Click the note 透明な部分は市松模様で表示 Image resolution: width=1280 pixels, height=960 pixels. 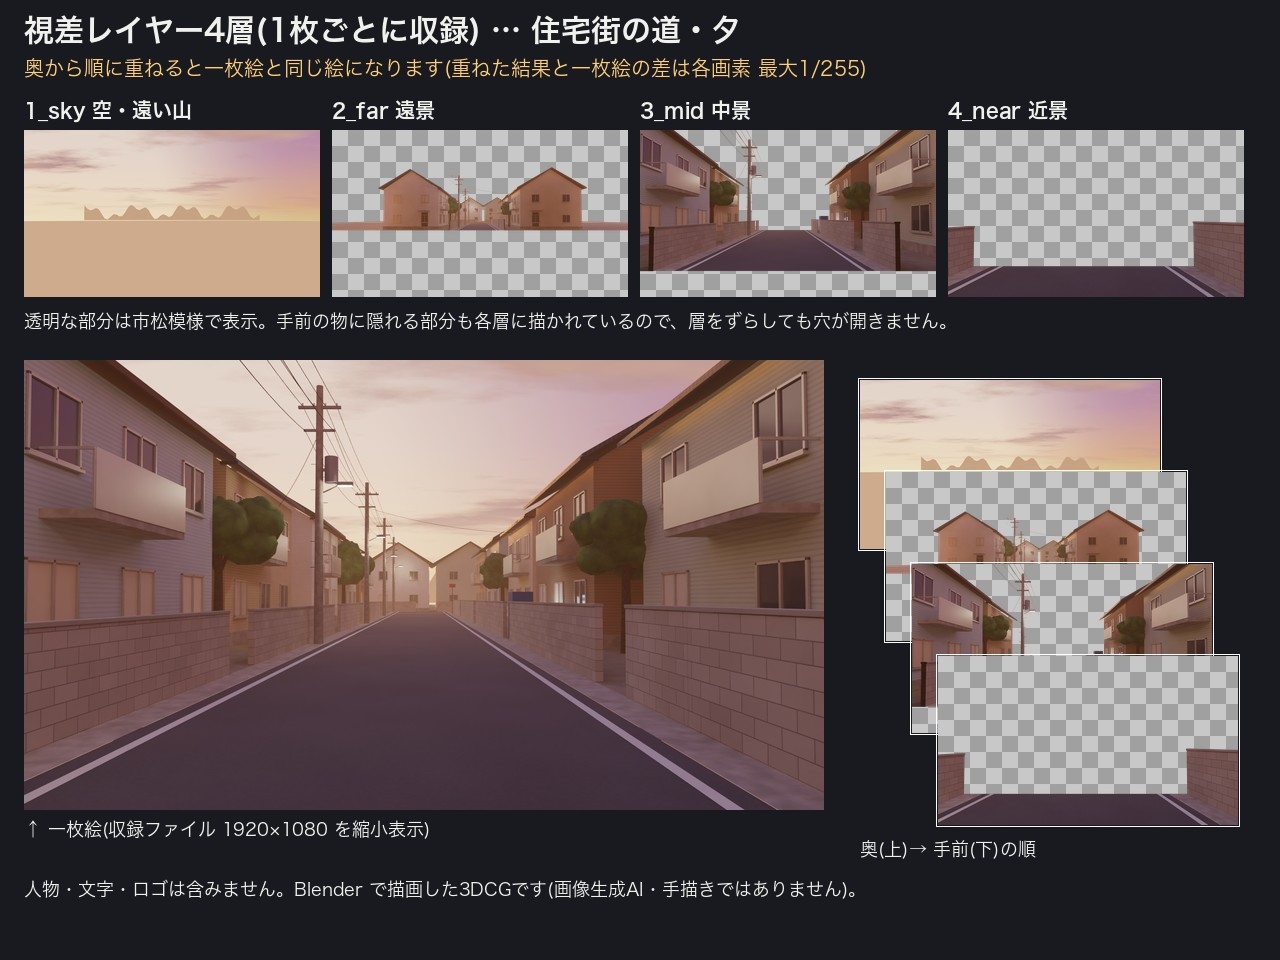487,322
